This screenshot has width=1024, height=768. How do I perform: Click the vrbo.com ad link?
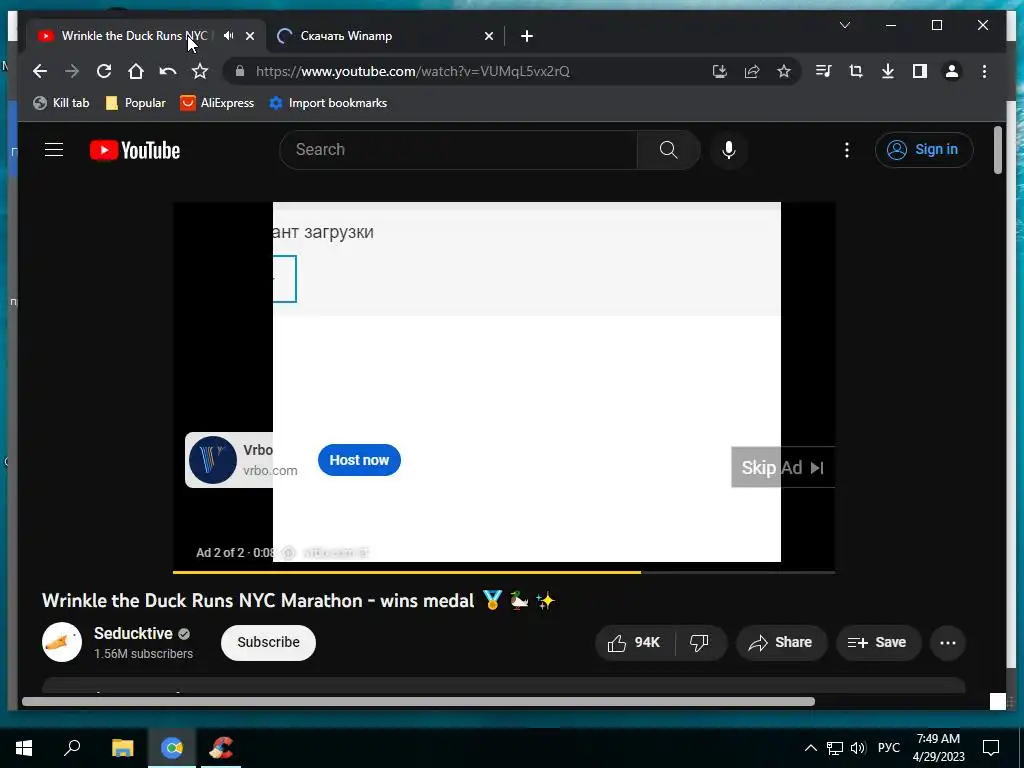pyautogui.click(x=270, y=470)
